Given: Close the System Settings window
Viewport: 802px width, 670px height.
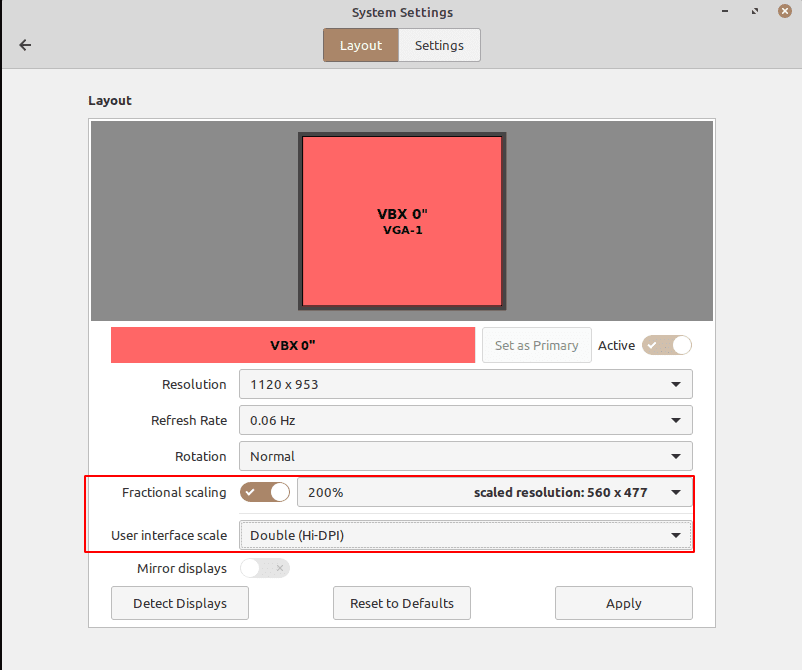Looking at the screenshot, I should point(785,11).
